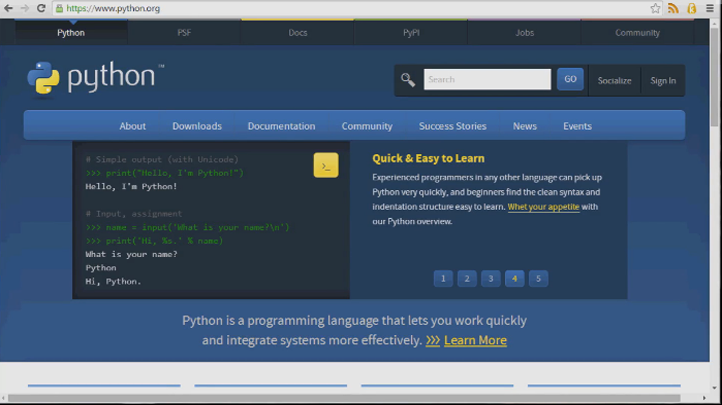Reload the page with the refresh icon
722x405 pixels.
pos(41,8)
